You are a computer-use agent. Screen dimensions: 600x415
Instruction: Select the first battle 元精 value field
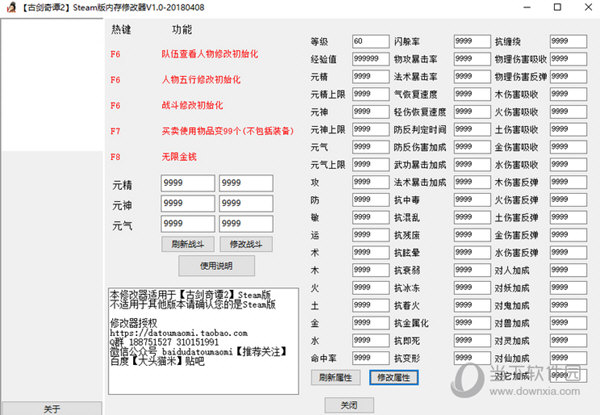(x=188, y=183)
